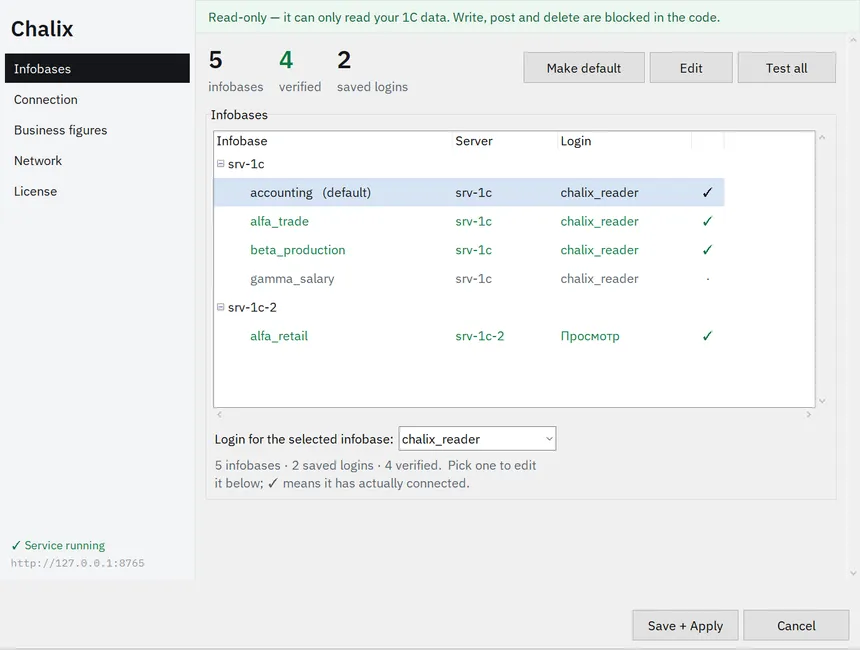Screen dimensions: 860x650
Task: Click the verified checkmark for accounting
Action: point(708,193)
